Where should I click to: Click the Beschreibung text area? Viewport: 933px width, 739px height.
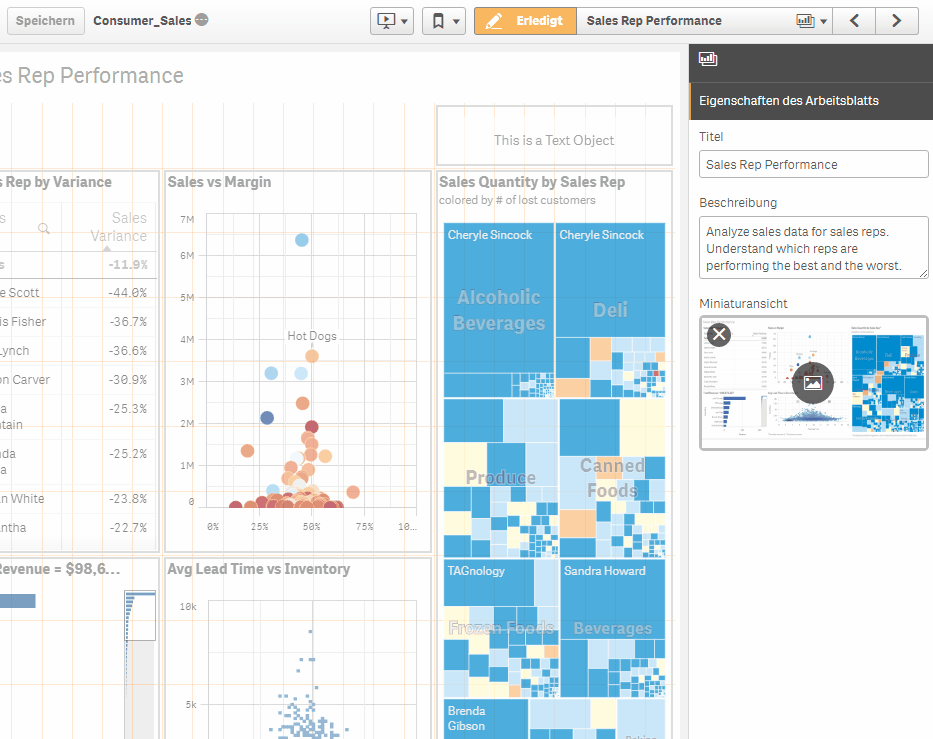click(813, 248)
